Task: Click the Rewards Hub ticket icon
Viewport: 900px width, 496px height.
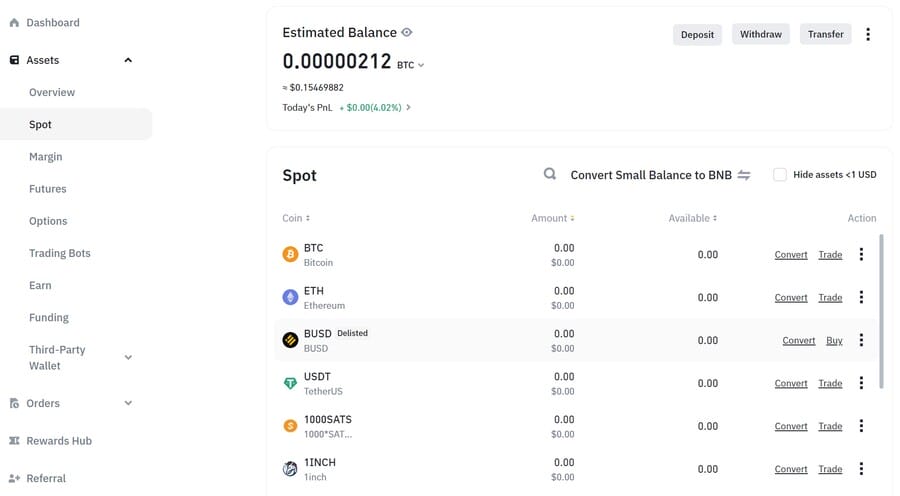Action: 14,441
